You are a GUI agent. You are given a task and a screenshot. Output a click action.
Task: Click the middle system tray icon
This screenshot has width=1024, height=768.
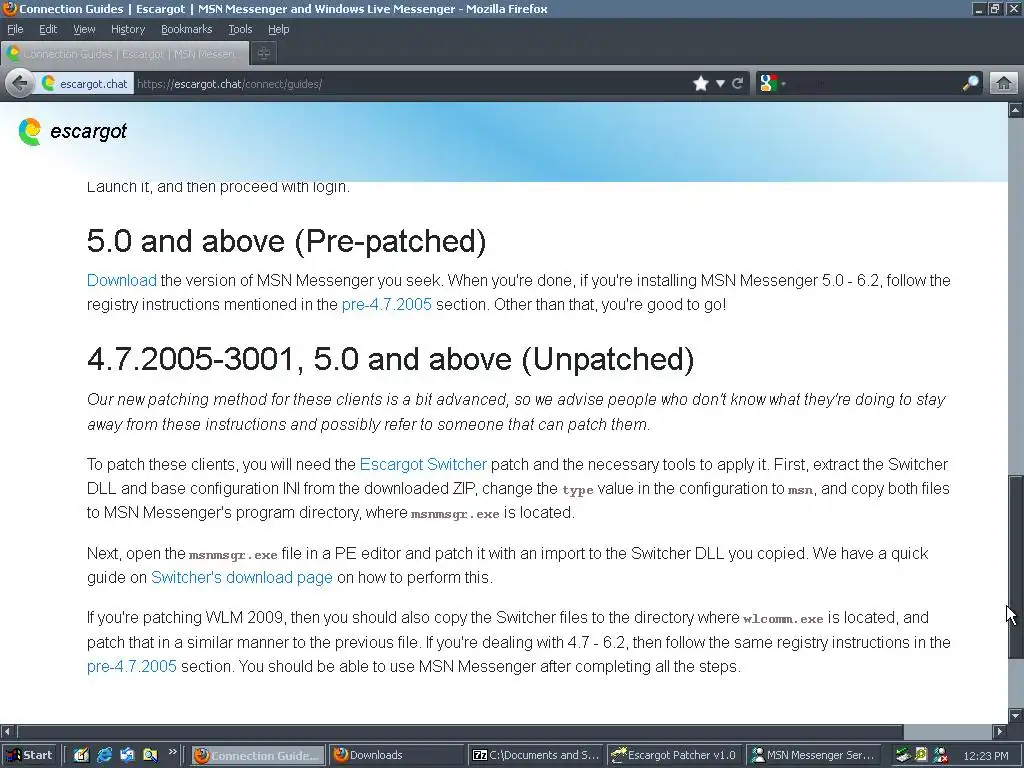tap(921, 755)
